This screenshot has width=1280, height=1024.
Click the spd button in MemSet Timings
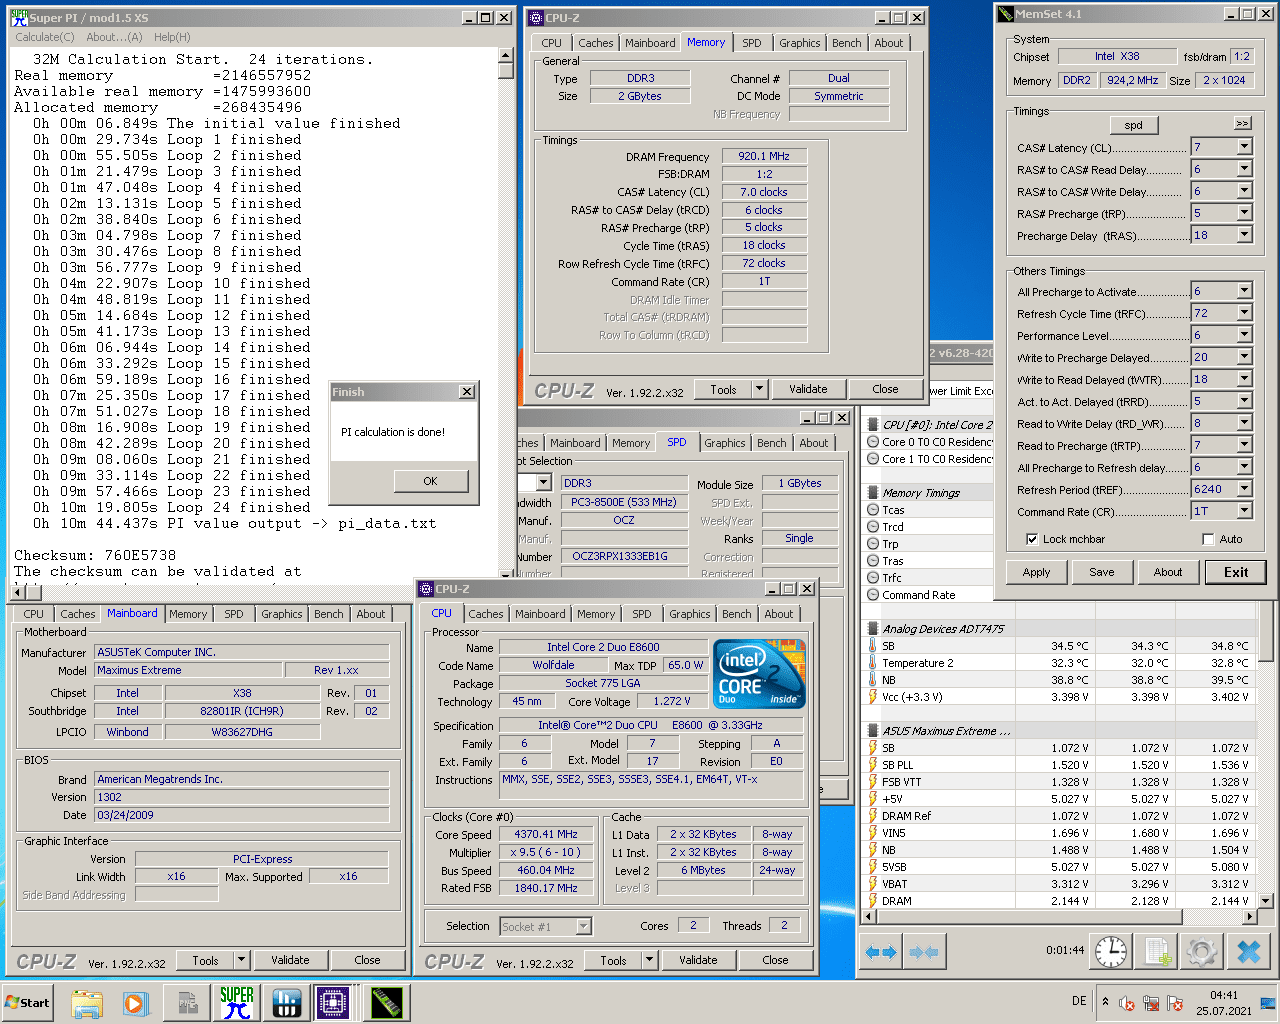[1133, 125]
